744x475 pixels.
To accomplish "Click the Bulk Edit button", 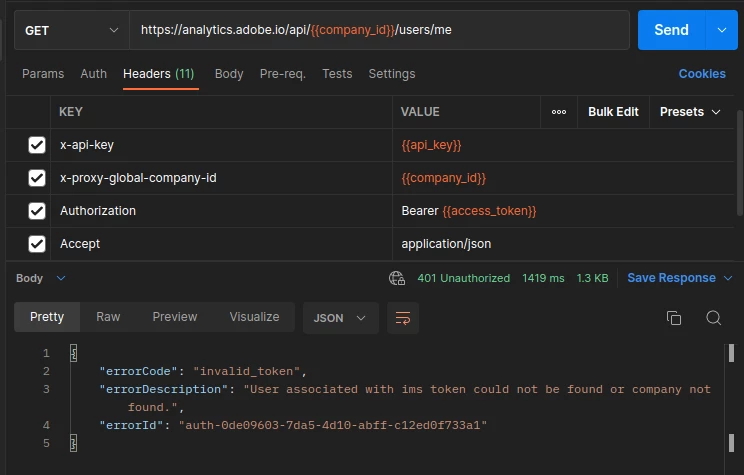I will [613, 112].
